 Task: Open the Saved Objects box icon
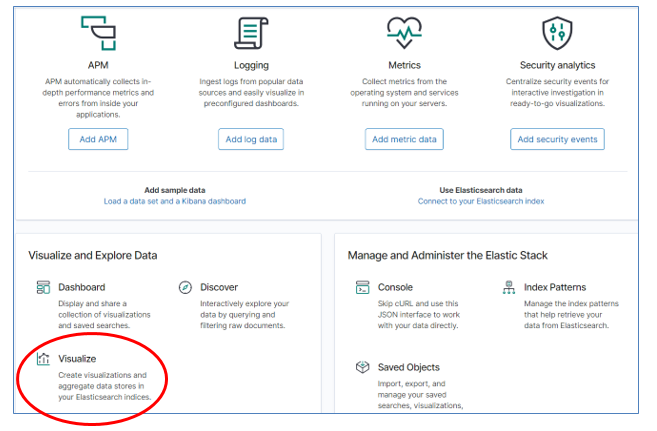362,367
